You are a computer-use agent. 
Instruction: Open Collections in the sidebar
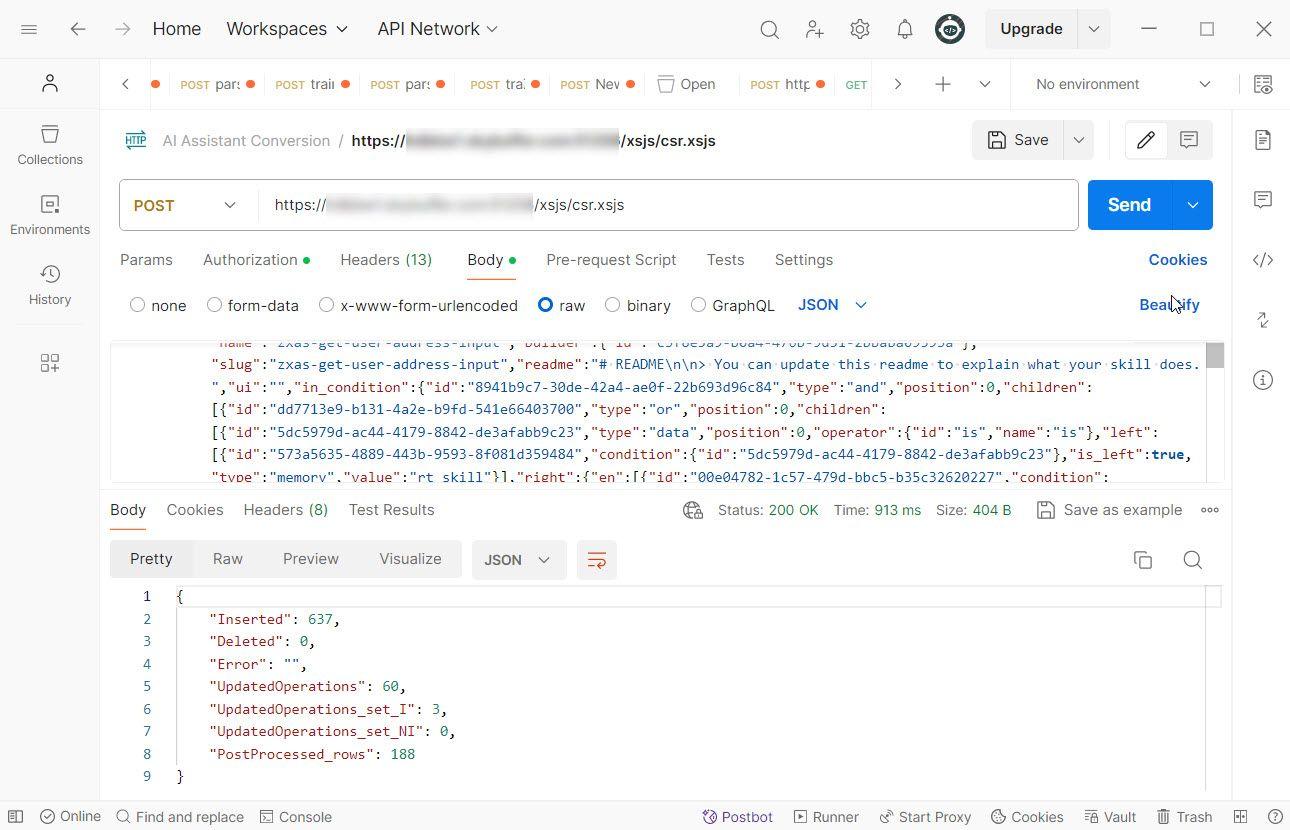coord(50,144)
